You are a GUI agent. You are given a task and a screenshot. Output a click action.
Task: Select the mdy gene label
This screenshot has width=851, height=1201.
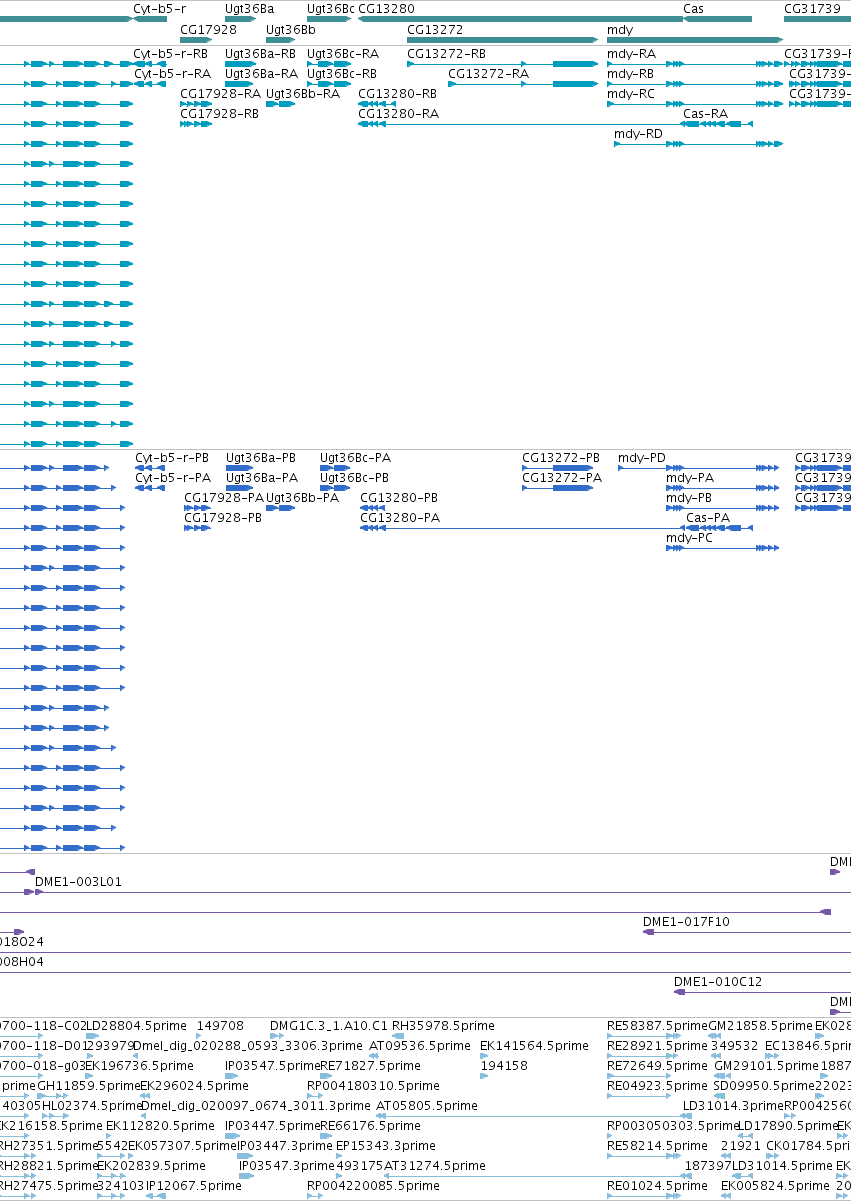620,29
